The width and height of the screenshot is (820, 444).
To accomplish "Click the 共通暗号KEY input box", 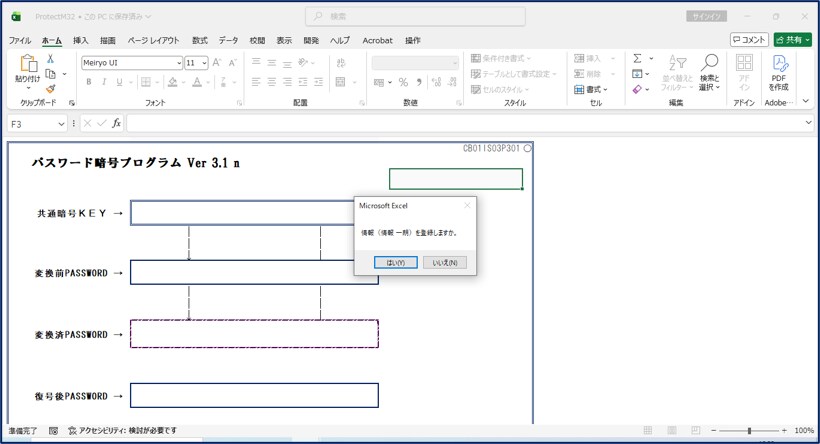I will [243, 213].
